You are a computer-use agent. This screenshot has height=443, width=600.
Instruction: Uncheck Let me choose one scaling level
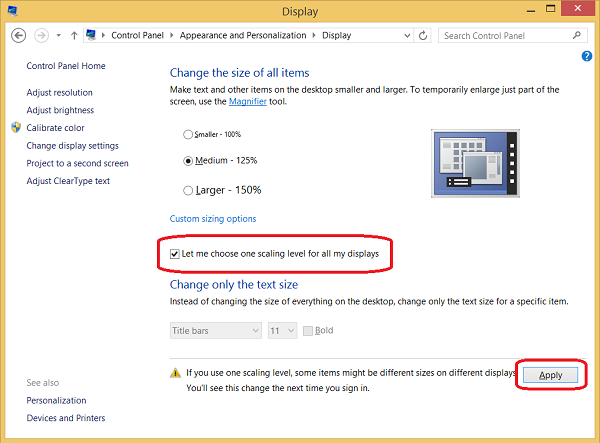tap(176, 254)
